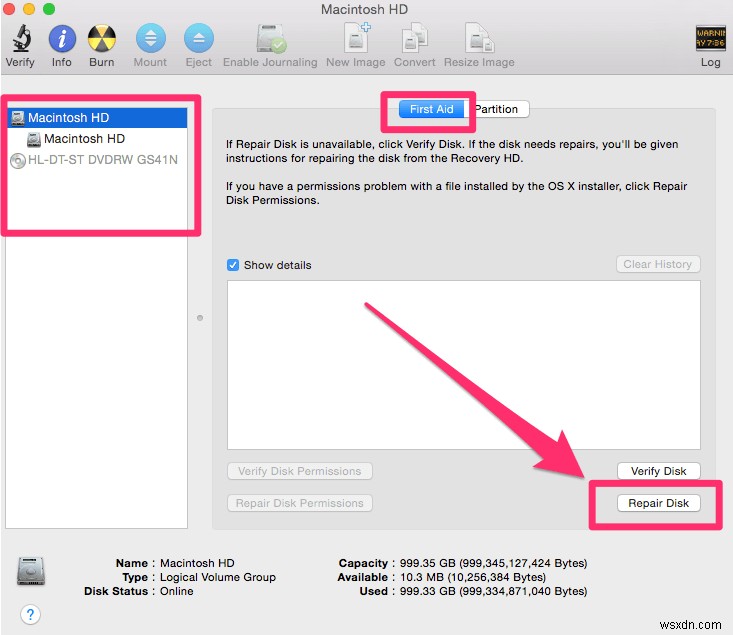
Task: Click the Clear History button
Action: pyautogui.click(x=658, y=264)
